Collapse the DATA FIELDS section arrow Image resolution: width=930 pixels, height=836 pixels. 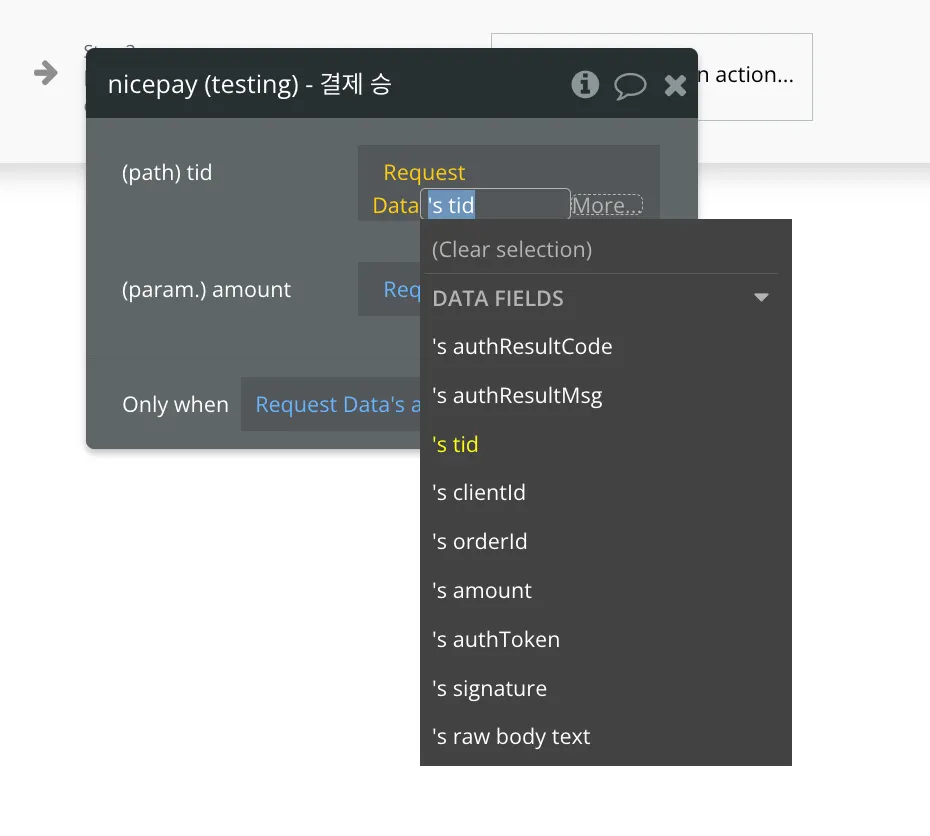coord(761,297)
